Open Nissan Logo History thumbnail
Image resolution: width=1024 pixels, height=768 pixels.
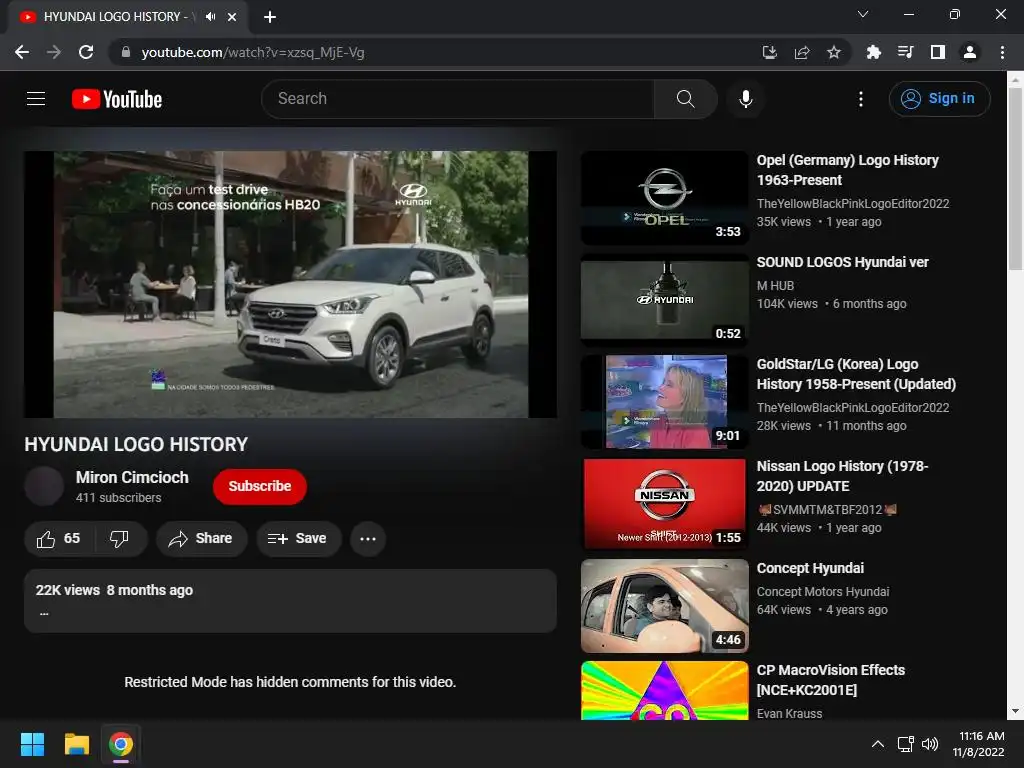(664, 504)
